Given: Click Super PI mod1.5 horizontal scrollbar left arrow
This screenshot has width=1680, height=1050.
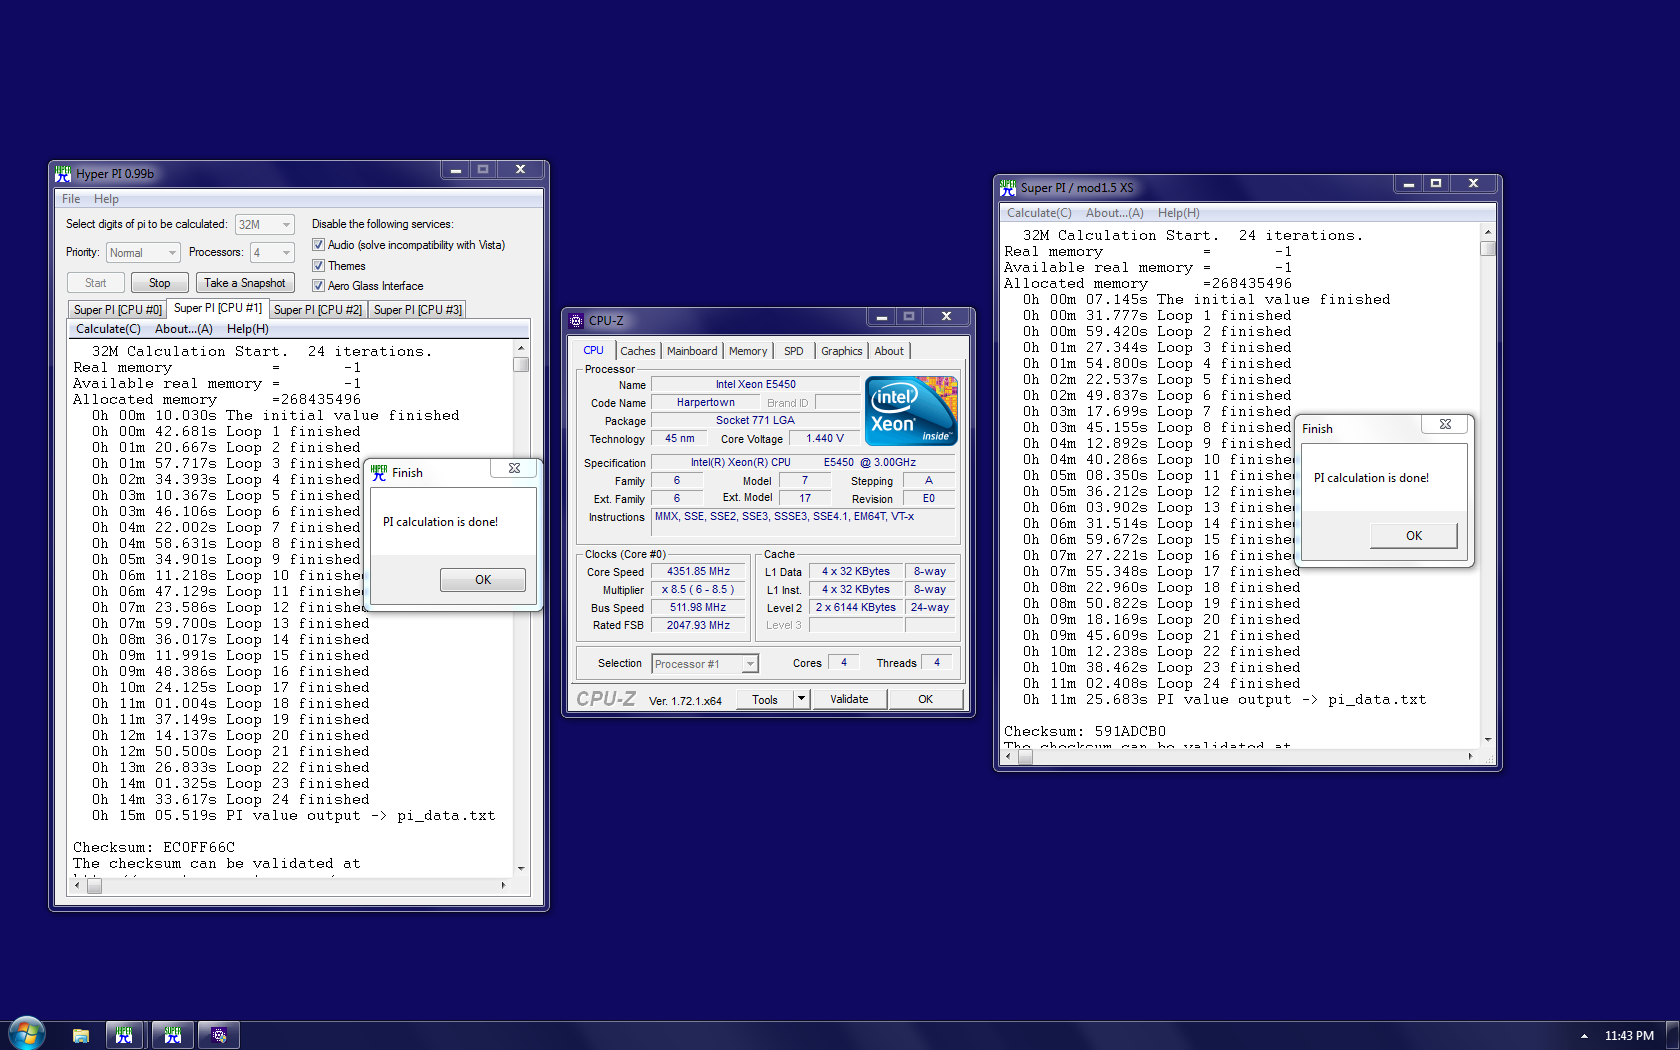Looking at the screenshot, I should pyautogui.click(x=1008, y=757).
